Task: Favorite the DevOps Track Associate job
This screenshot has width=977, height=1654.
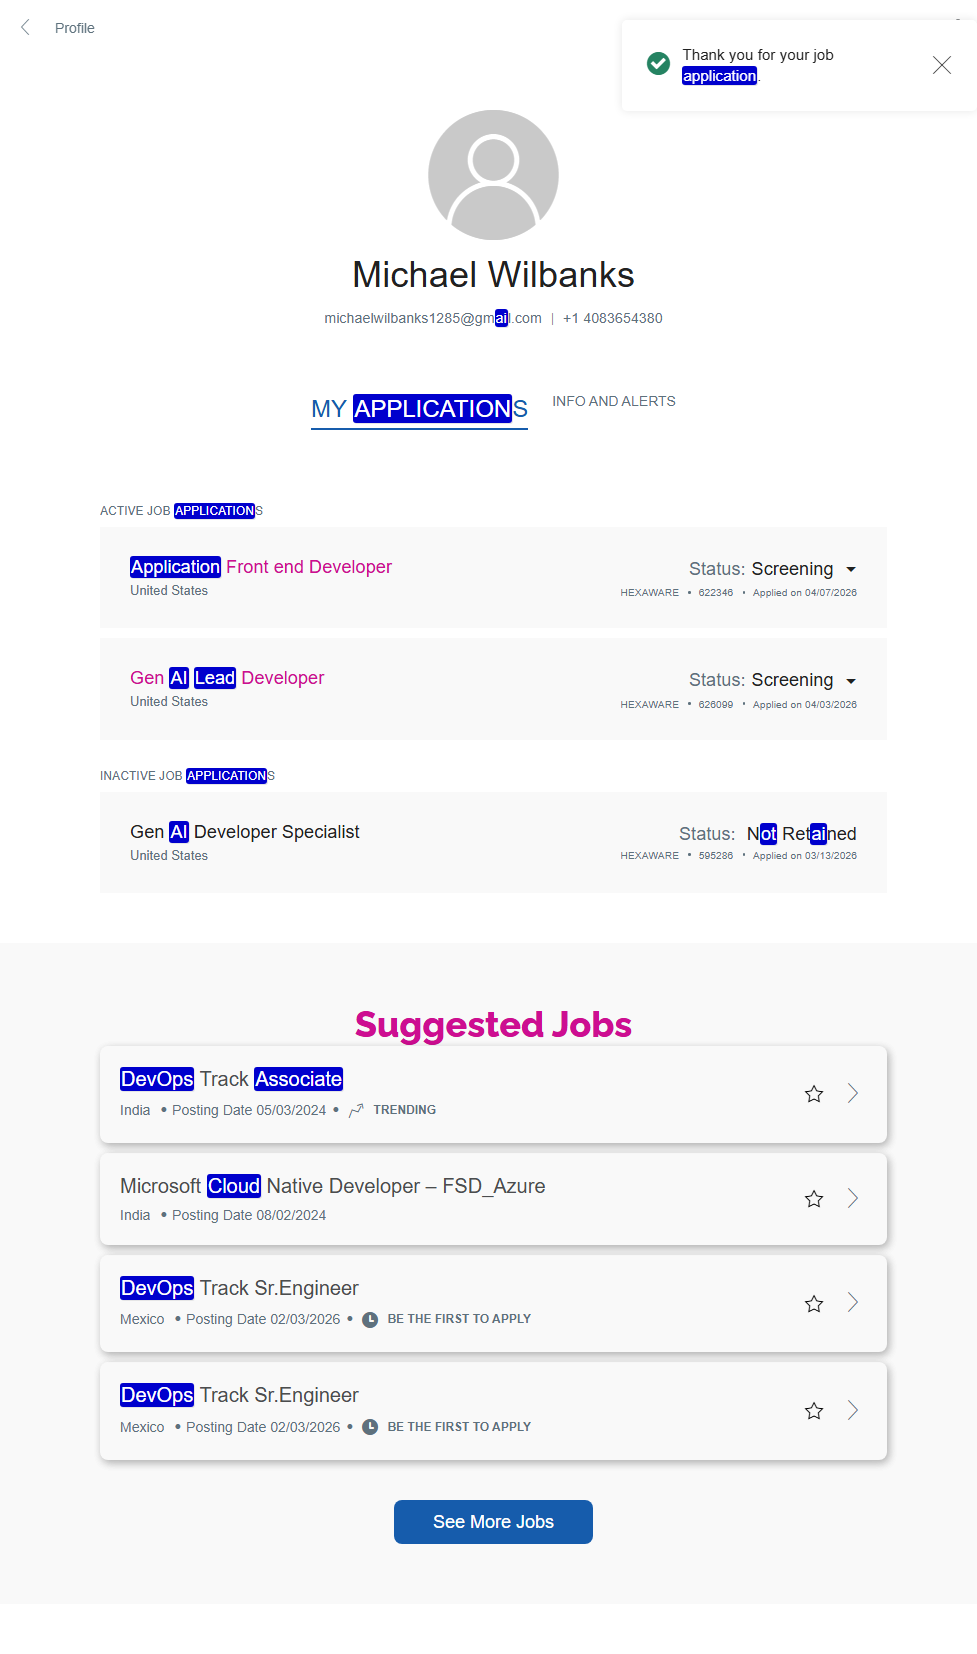Action: click(x=814, y=1094)
